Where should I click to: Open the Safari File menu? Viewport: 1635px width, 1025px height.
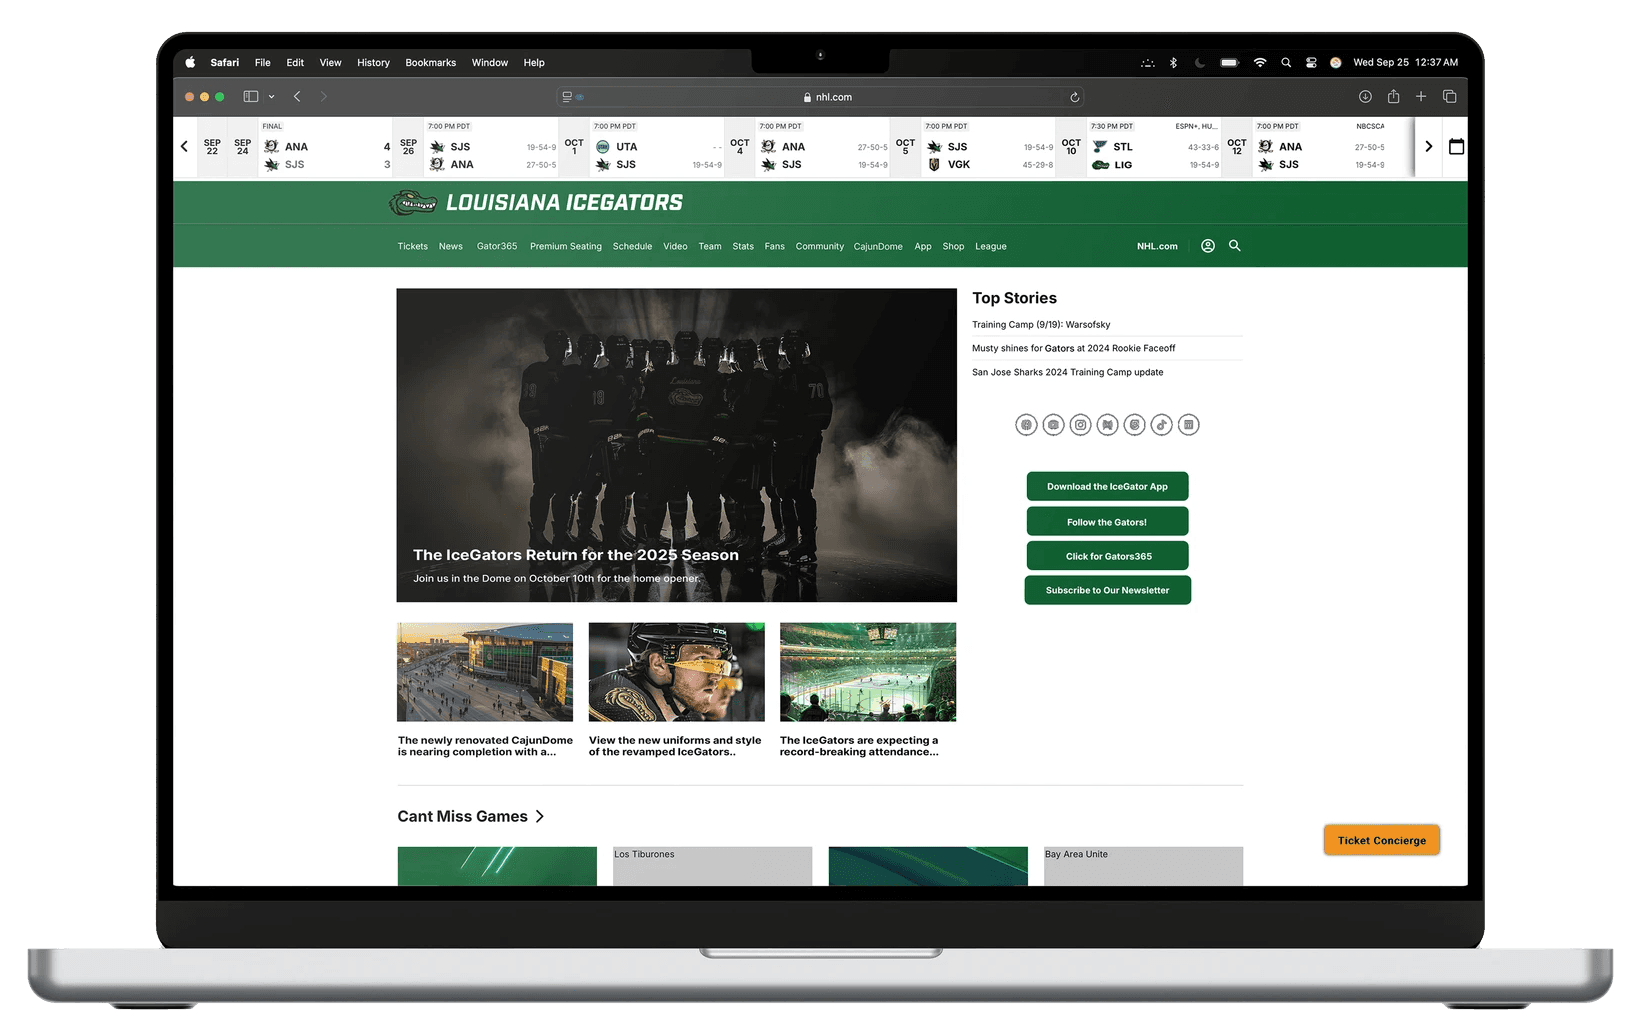[262, 62]
